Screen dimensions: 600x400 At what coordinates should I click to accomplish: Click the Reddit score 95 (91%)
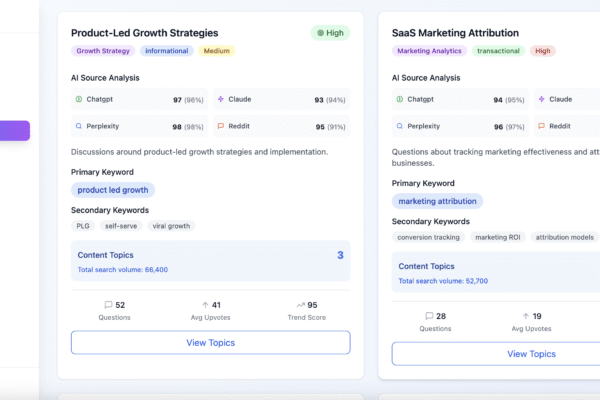click(330, 127)
